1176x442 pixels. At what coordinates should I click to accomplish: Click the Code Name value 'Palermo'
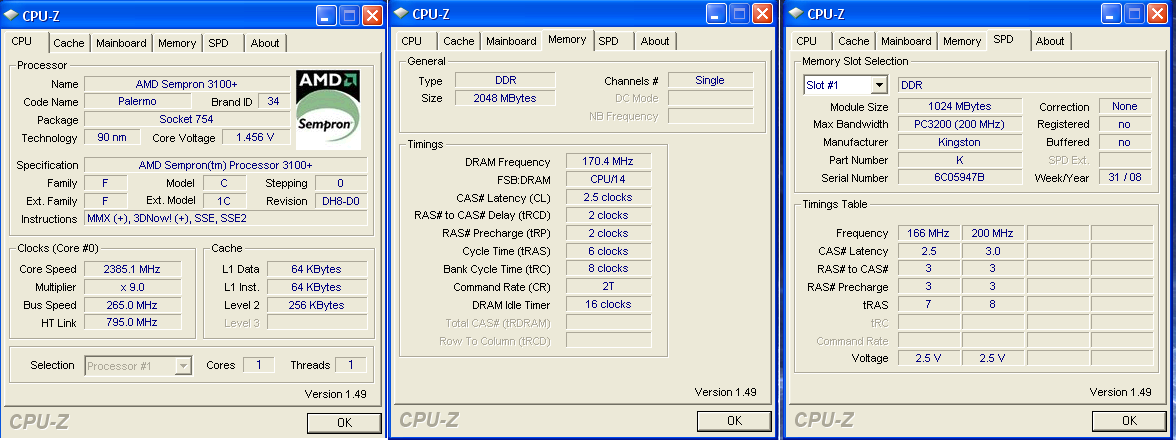point(136,101)
